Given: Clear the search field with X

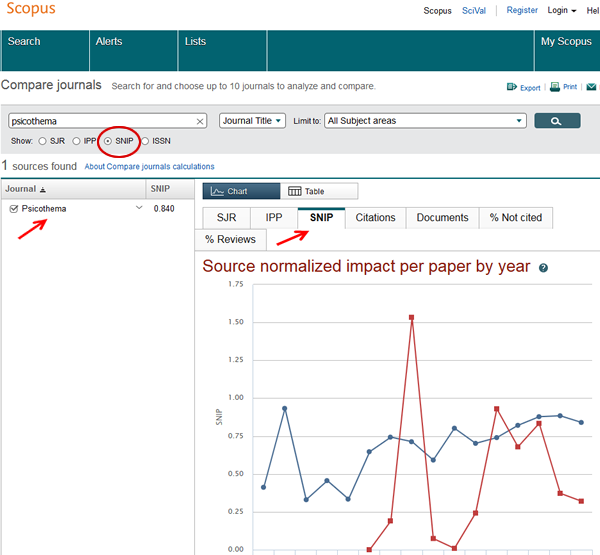Looking at the screenshot, I should click(200, 121).
